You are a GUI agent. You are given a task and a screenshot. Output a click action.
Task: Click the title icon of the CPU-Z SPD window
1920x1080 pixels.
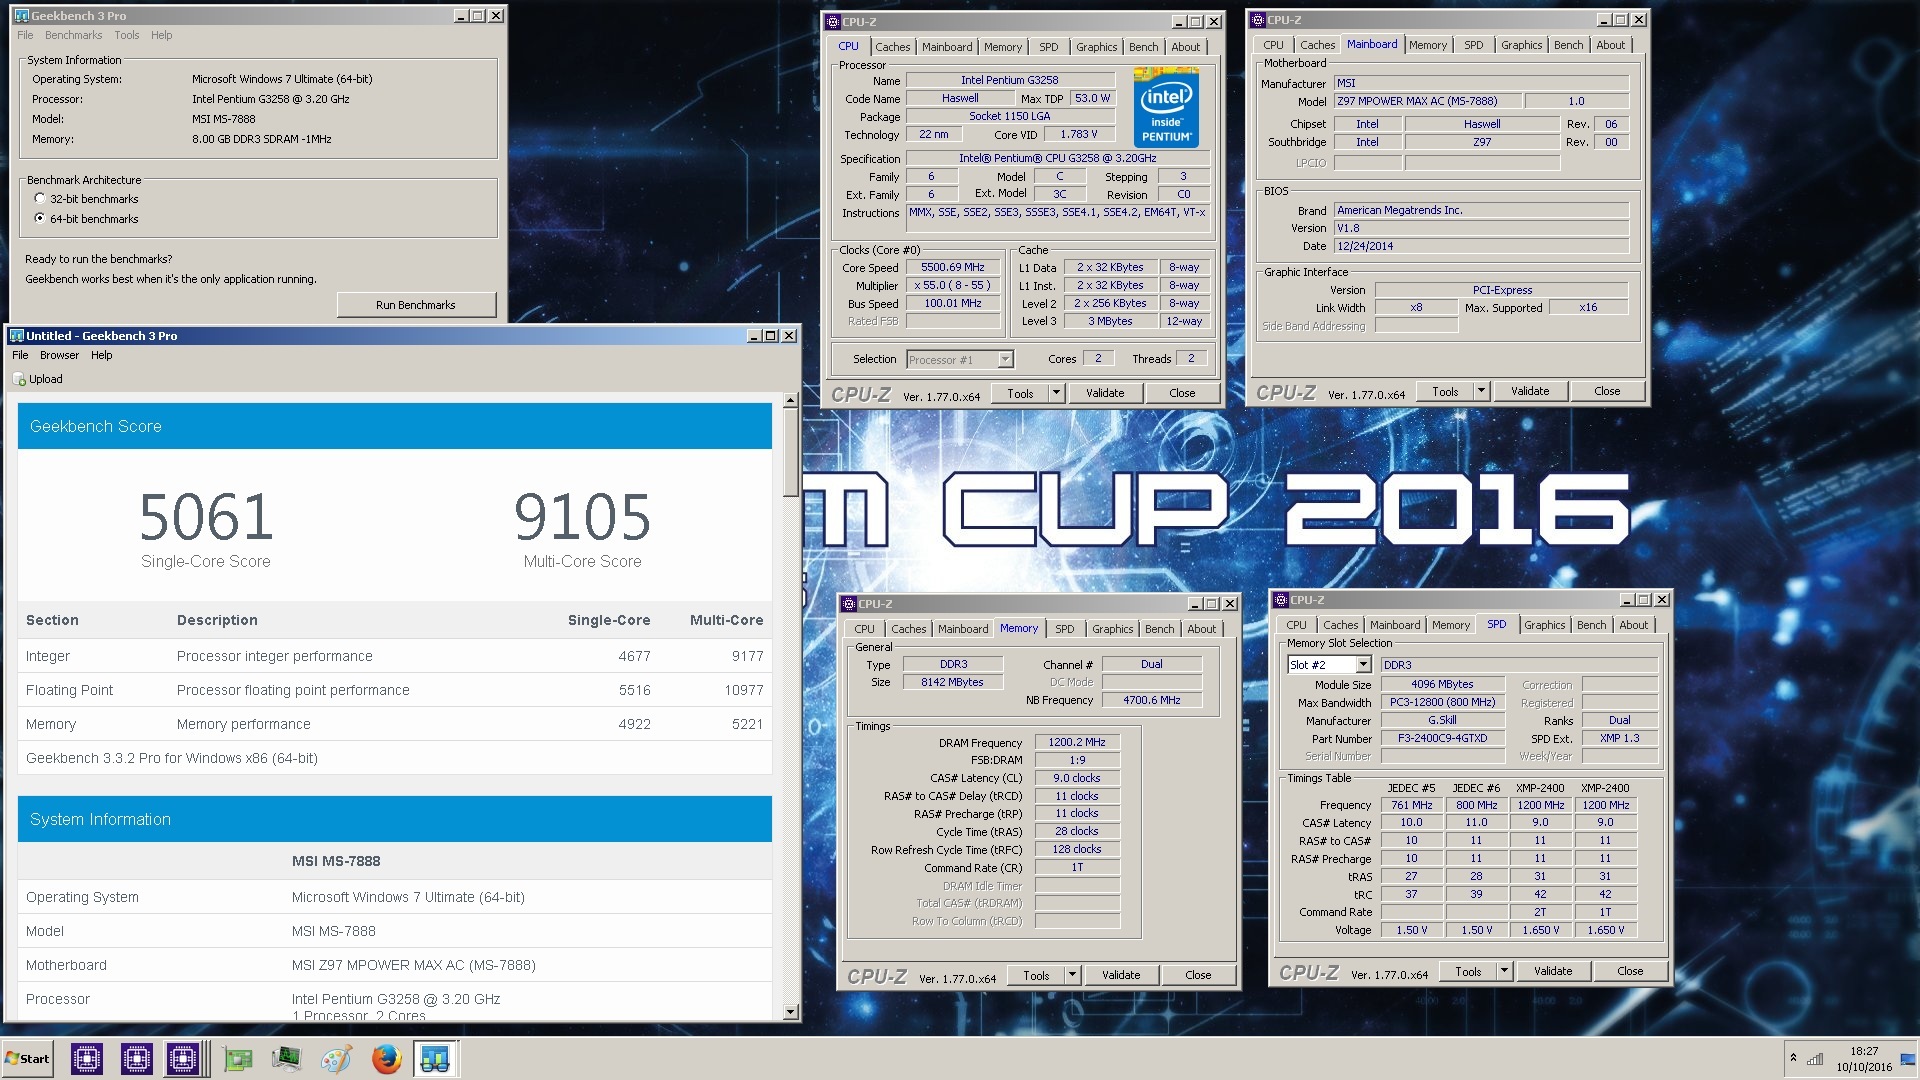[1281, 600]
